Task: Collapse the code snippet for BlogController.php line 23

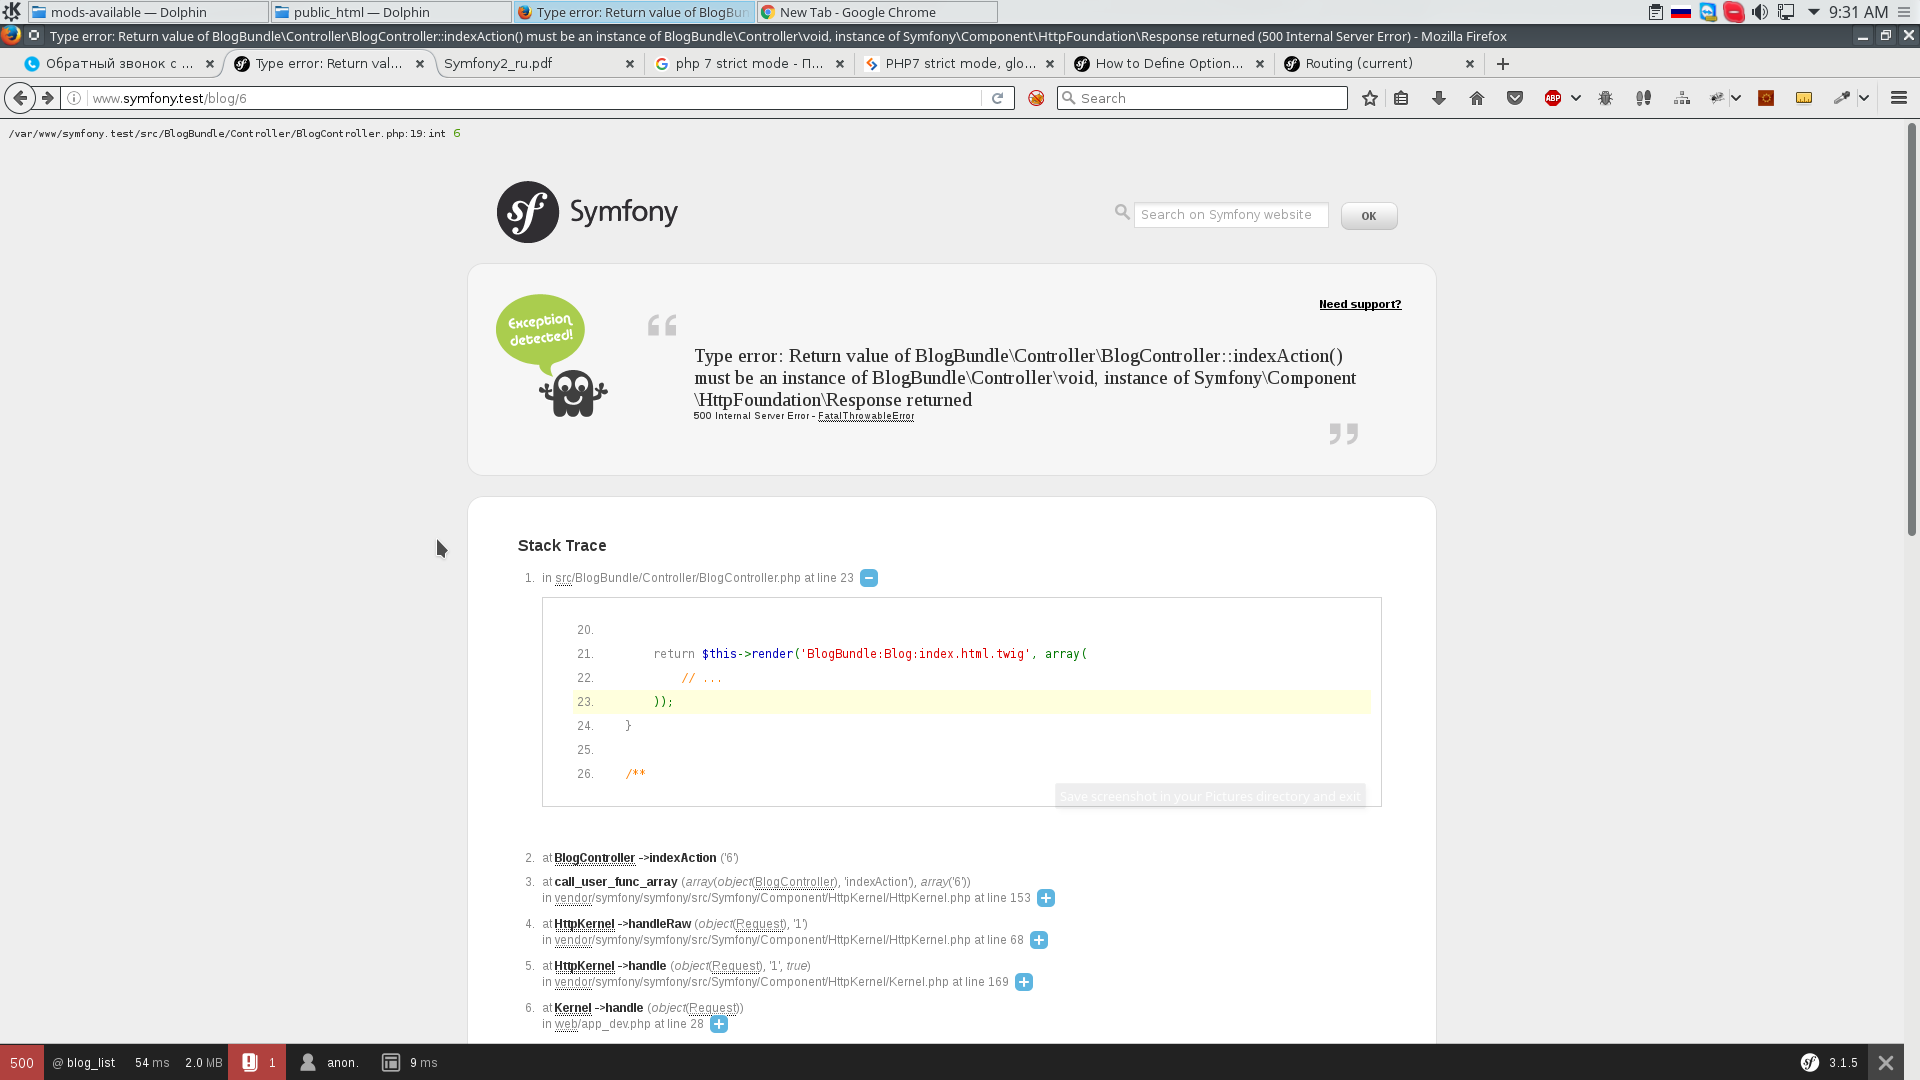Action: coord(869,578)
